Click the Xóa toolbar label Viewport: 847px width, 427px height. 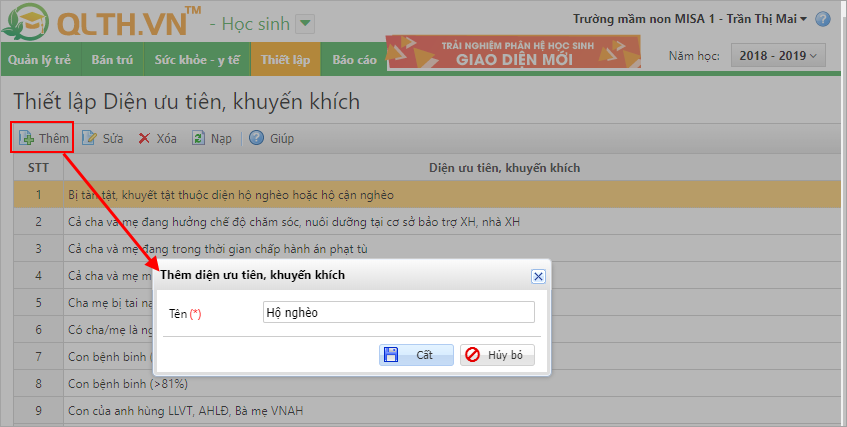click(166, 139)
